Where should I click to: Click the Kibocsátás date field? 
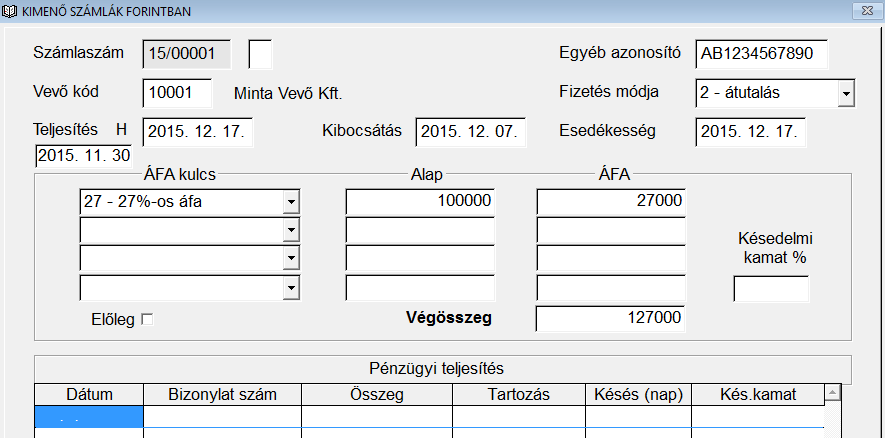click(x=471, y=132)
